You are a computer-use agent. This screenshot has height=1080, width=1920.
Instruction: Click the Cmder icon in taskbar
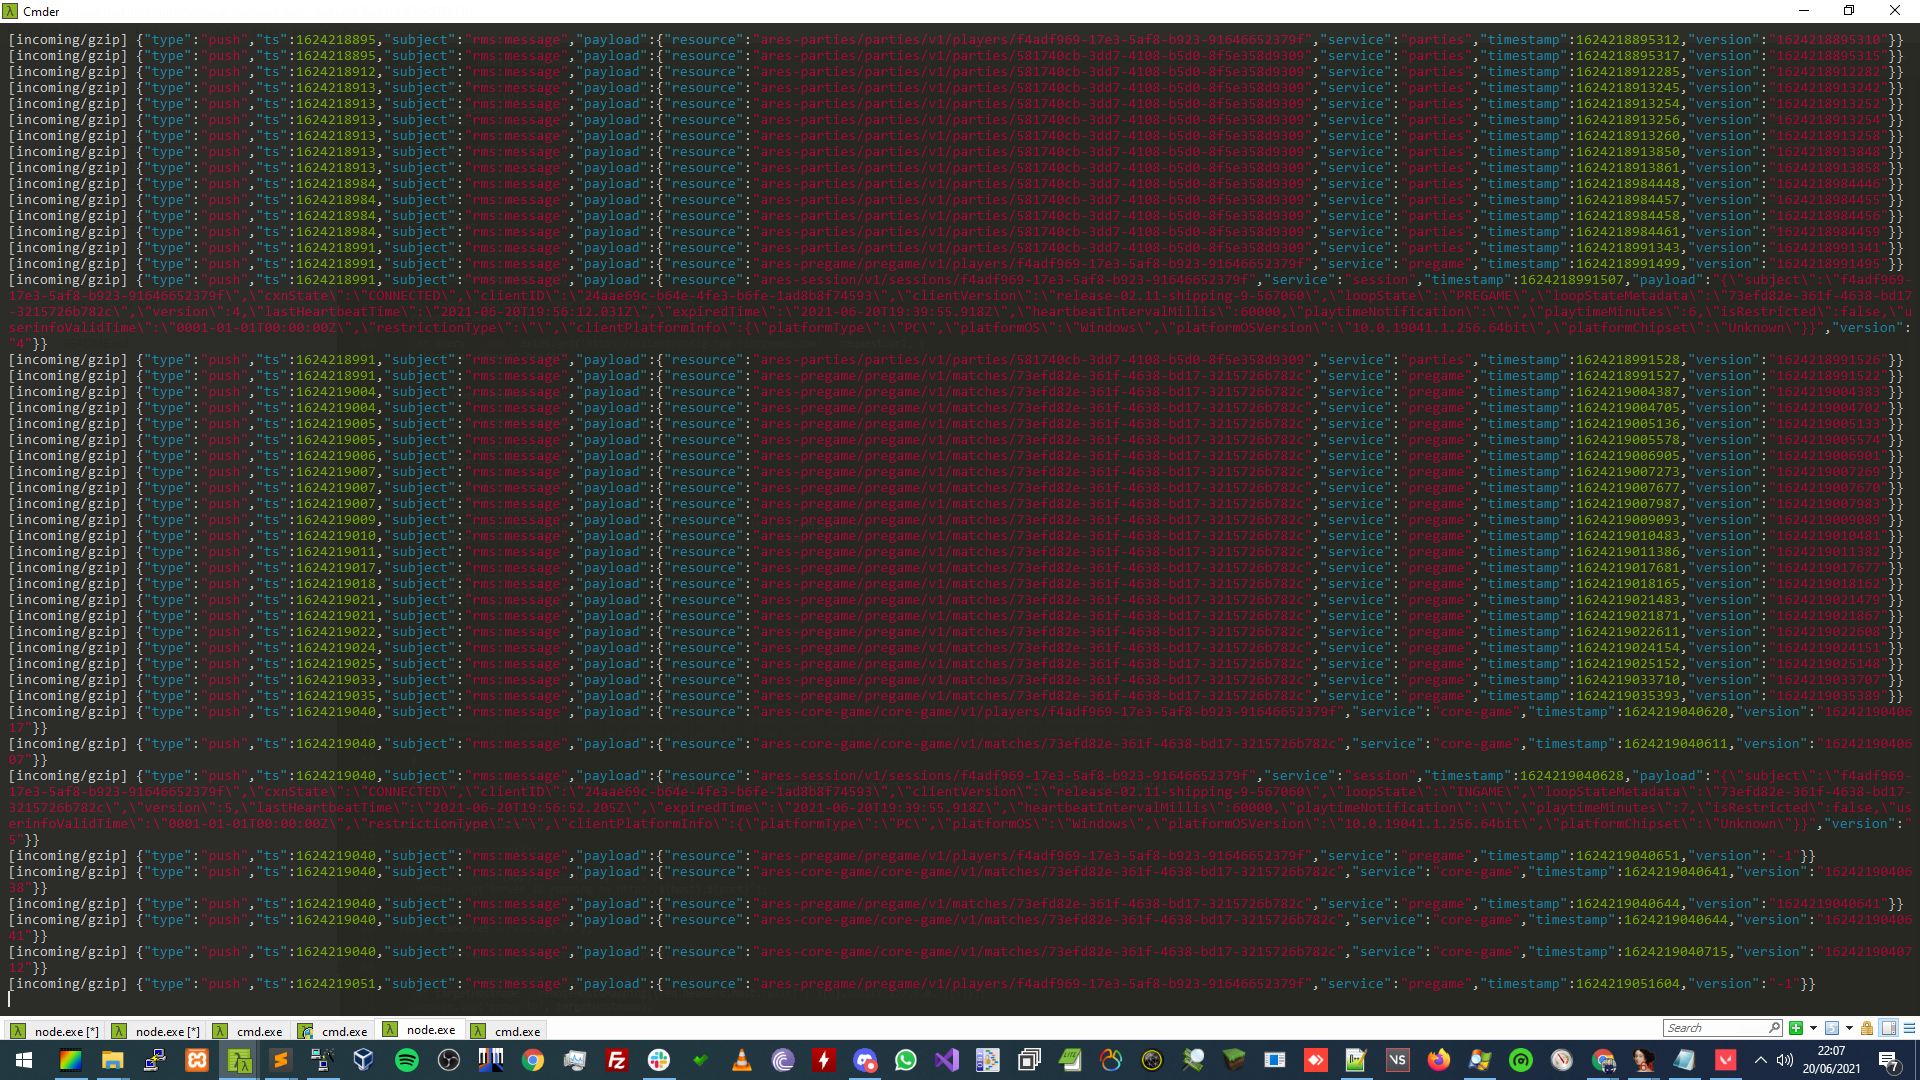(x=239, y=1061)
